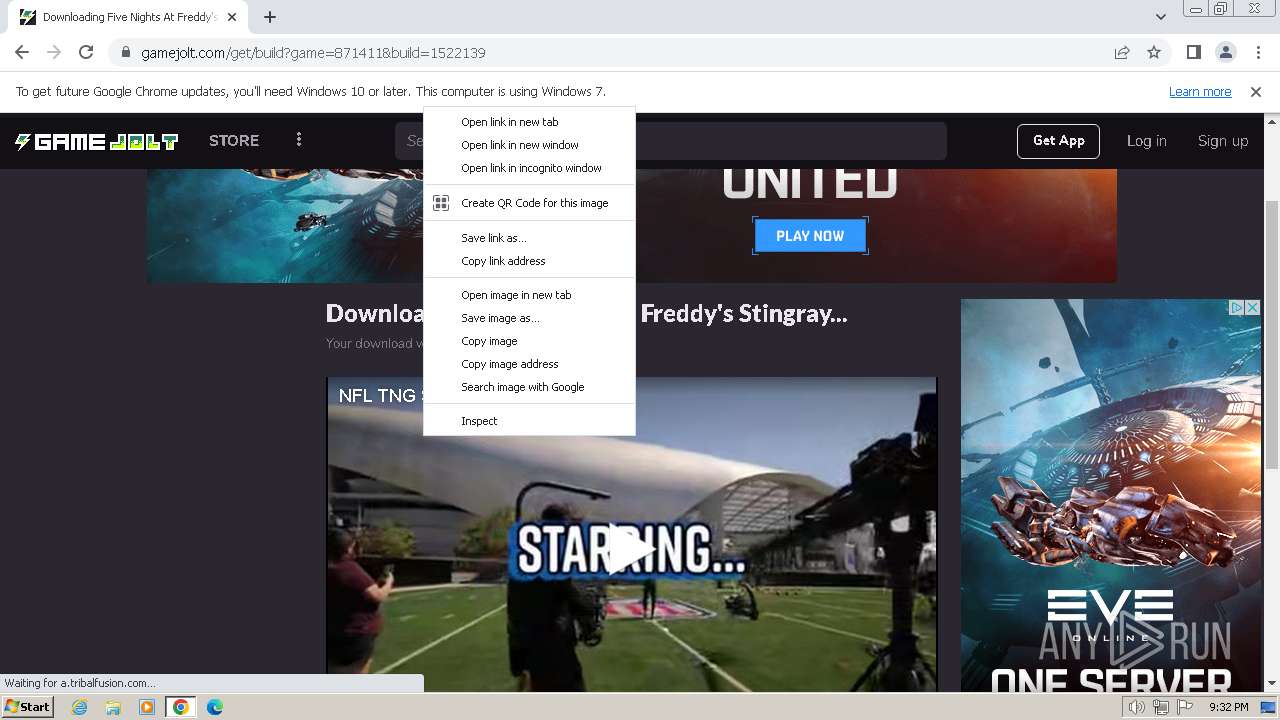Screen dimensions: 1280x720
Task: Play the NFL TNG video
Action: [x=631, y=550]
